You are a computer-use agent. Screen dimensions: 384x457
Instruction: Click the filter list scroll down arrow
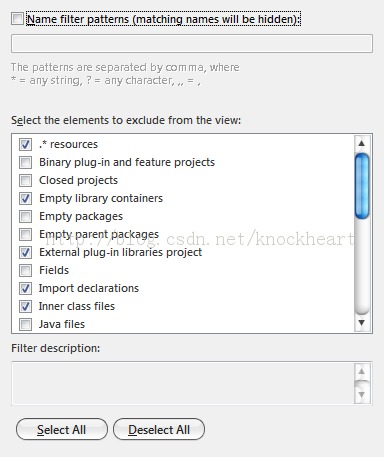[362, 323]
